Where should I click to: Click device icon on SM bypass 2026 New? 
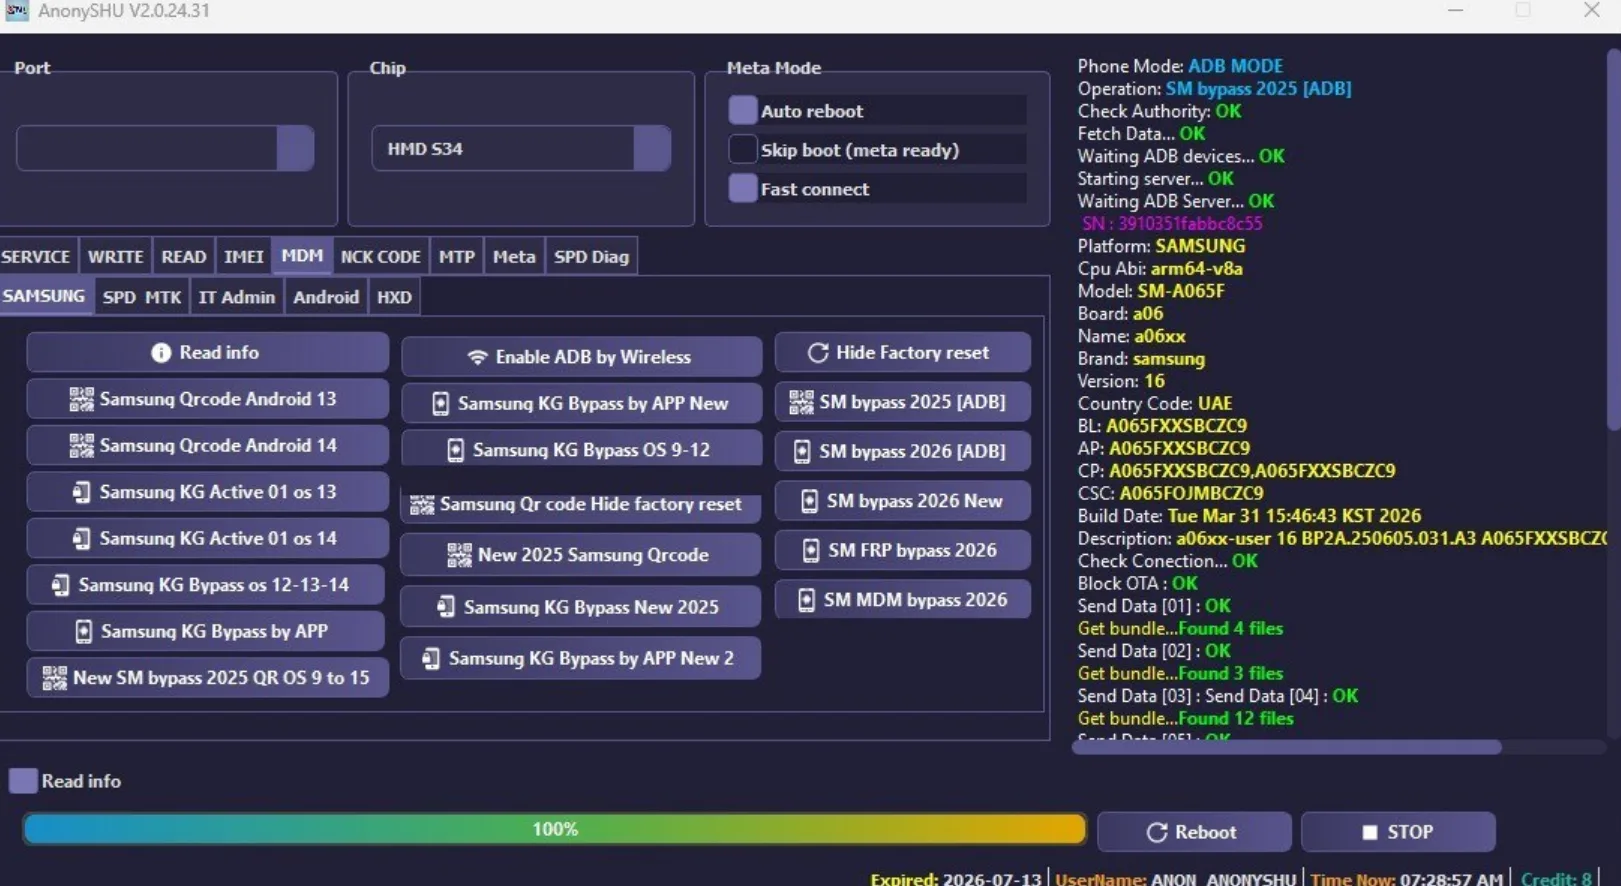point(809,501)
